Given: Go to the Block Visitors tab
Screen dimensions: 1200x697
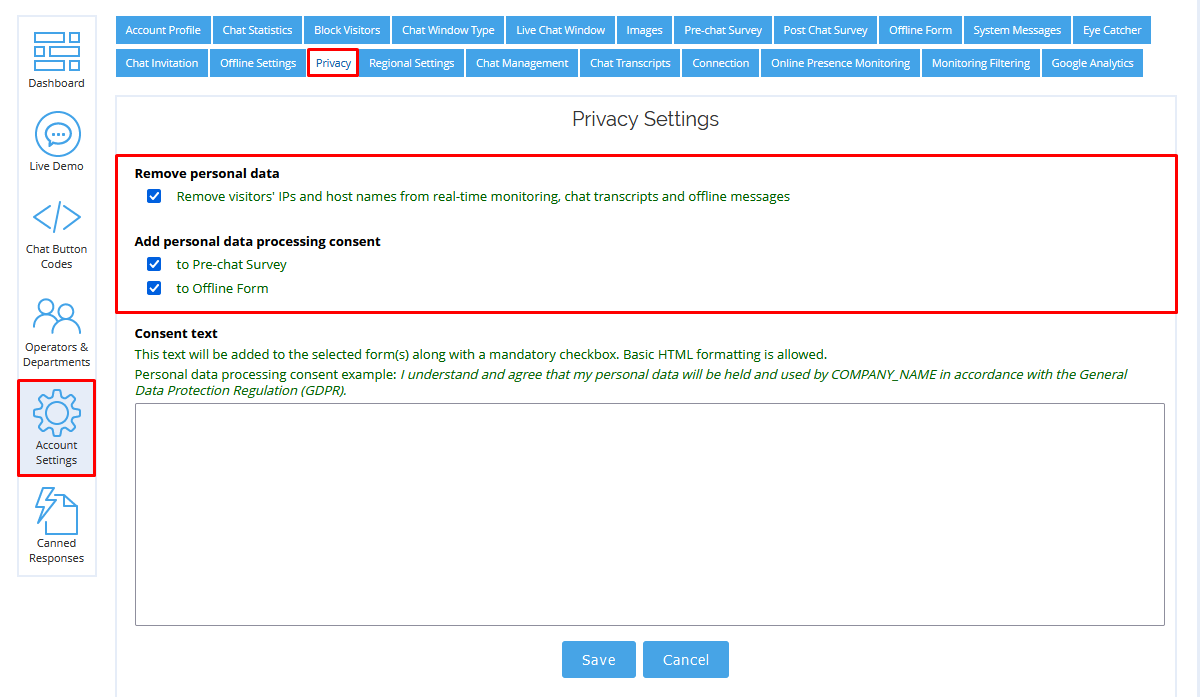Looking at the screenshot, I should [x=346, y=30].
